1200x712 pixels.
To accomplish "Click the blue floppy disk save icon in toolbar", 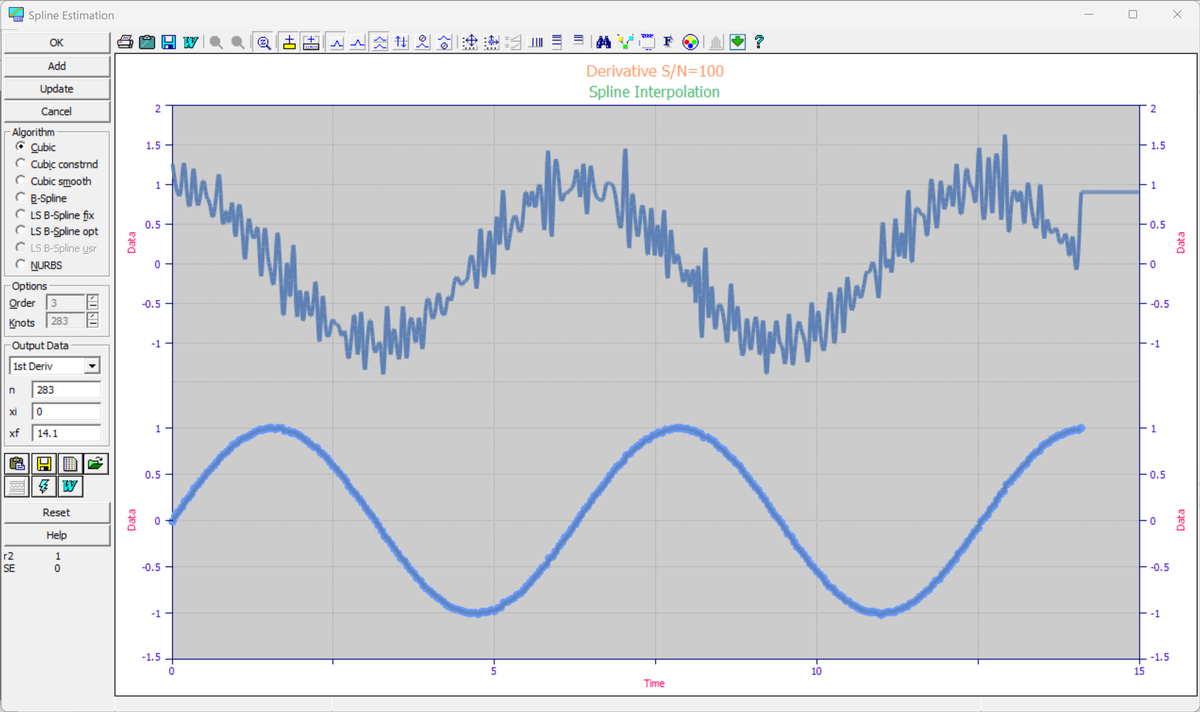I will [169, 42].
